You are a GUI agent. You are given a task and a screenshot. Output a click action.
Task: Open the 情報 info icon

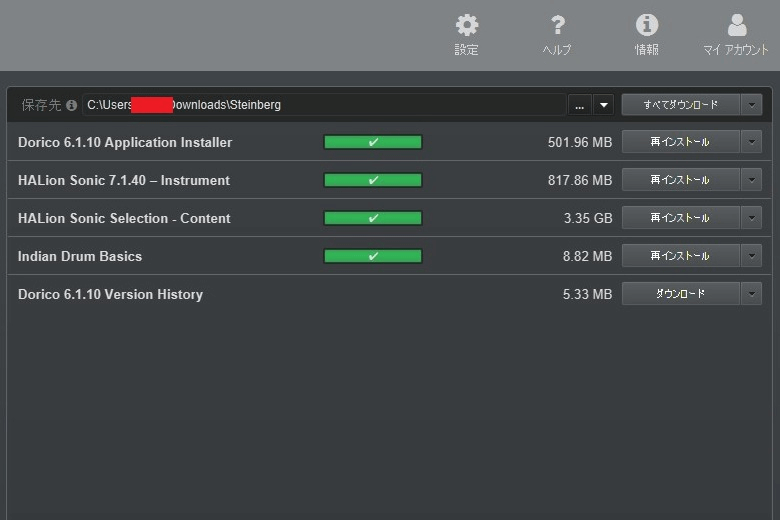647,27
